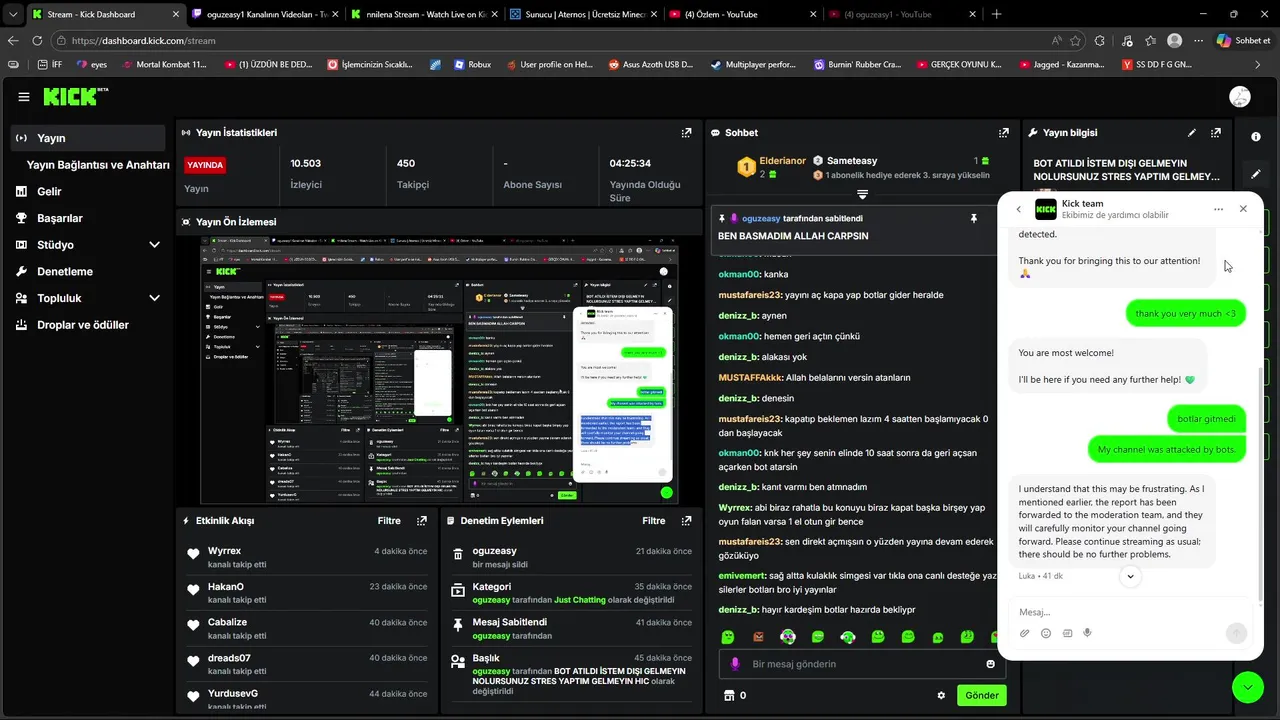Open GIF picker in support chat
This screenshot has height=720, width=1280.
pos(1067,633)
